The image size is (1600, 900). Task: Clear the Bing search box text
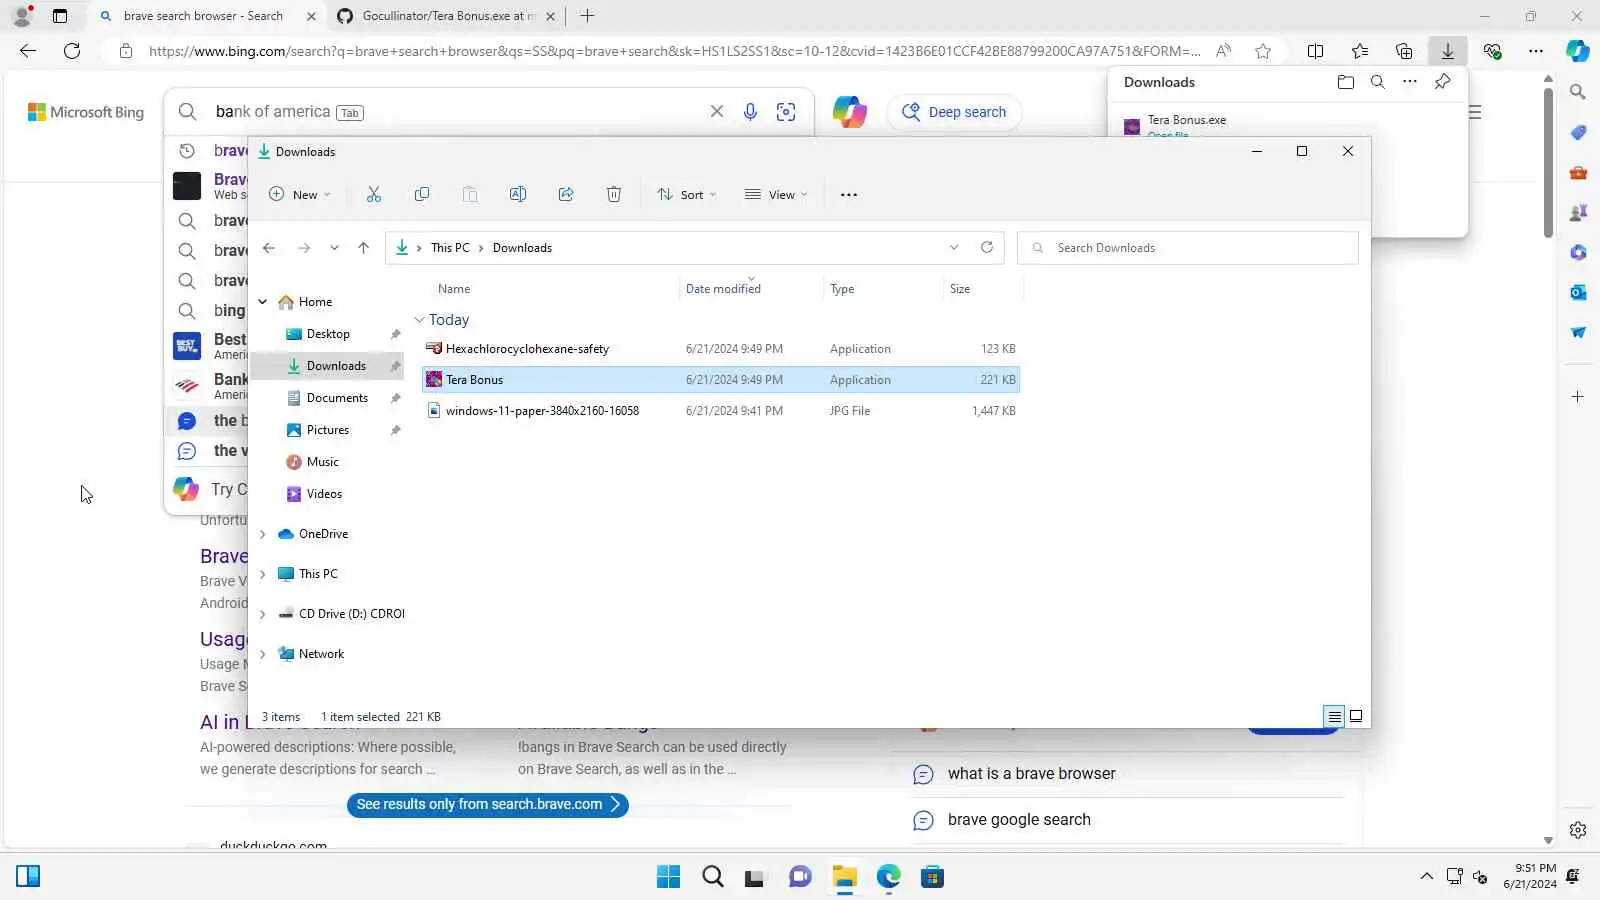[717, 112]
